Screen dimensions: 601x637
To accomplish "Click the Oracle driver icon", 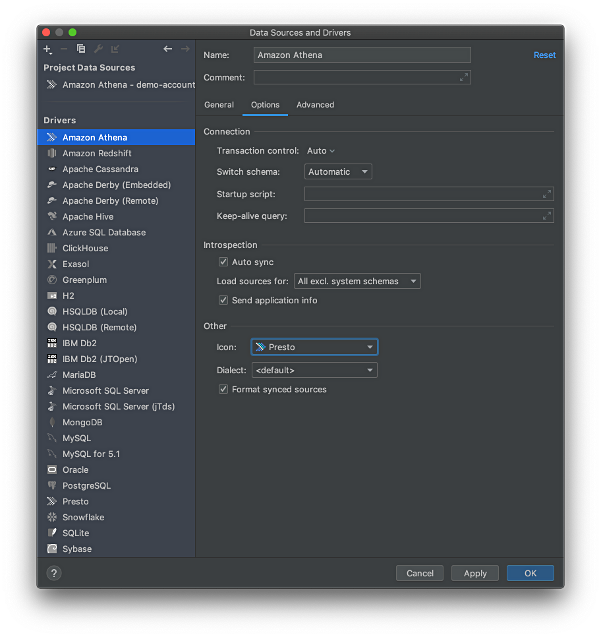I will [x=52, y=470].
